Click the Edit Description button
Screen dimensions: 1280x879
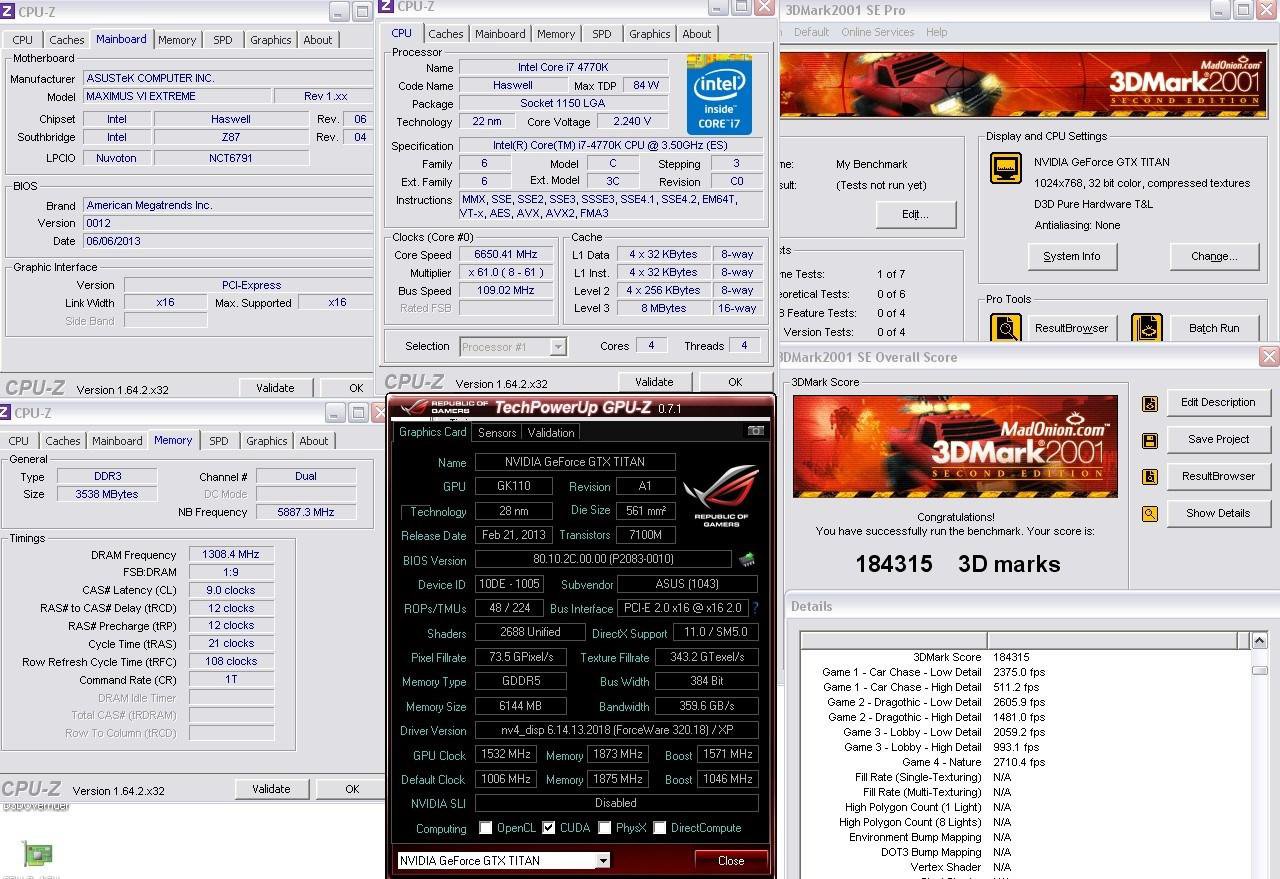click(1218, 402)
